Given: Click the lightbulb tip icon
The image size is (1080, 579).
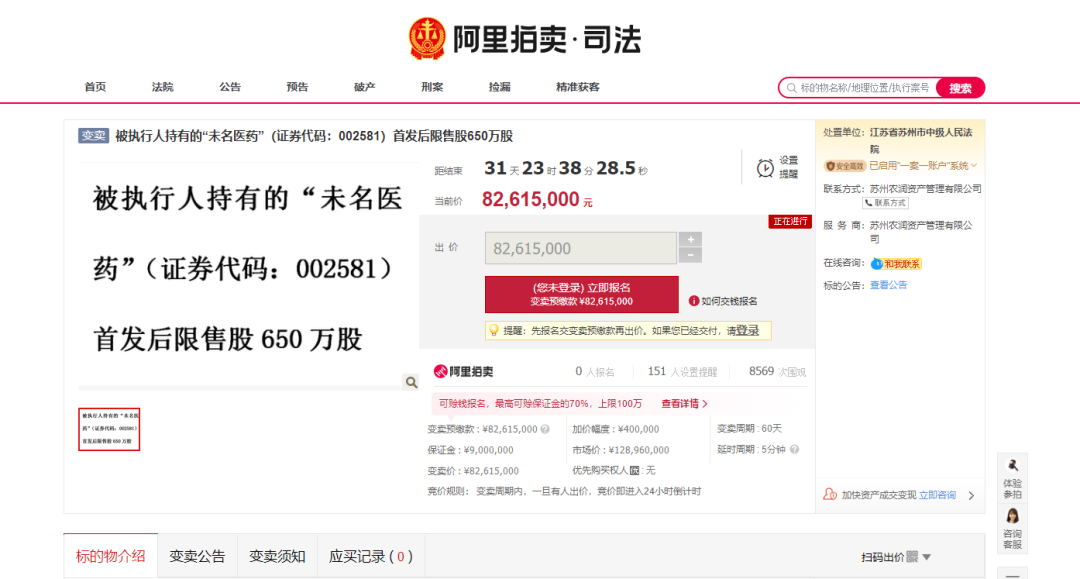Looking at the screenshot, I should 493,330.
